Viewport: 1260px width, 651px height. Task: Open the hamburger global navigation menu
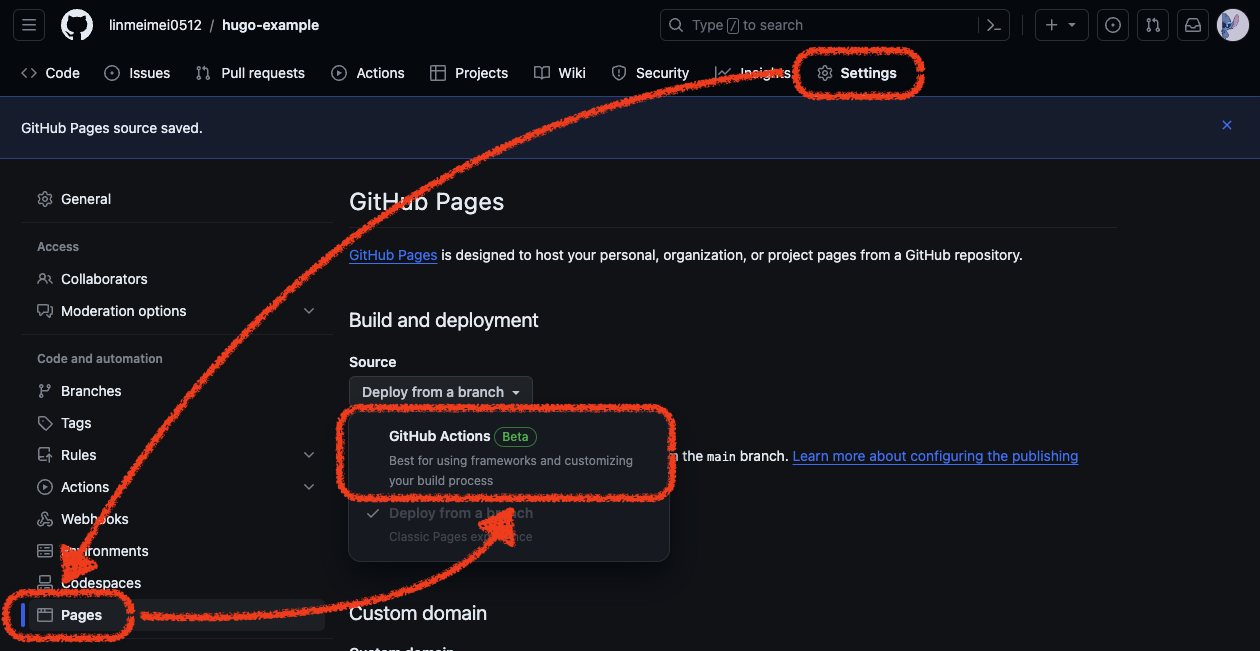(28, 25)
